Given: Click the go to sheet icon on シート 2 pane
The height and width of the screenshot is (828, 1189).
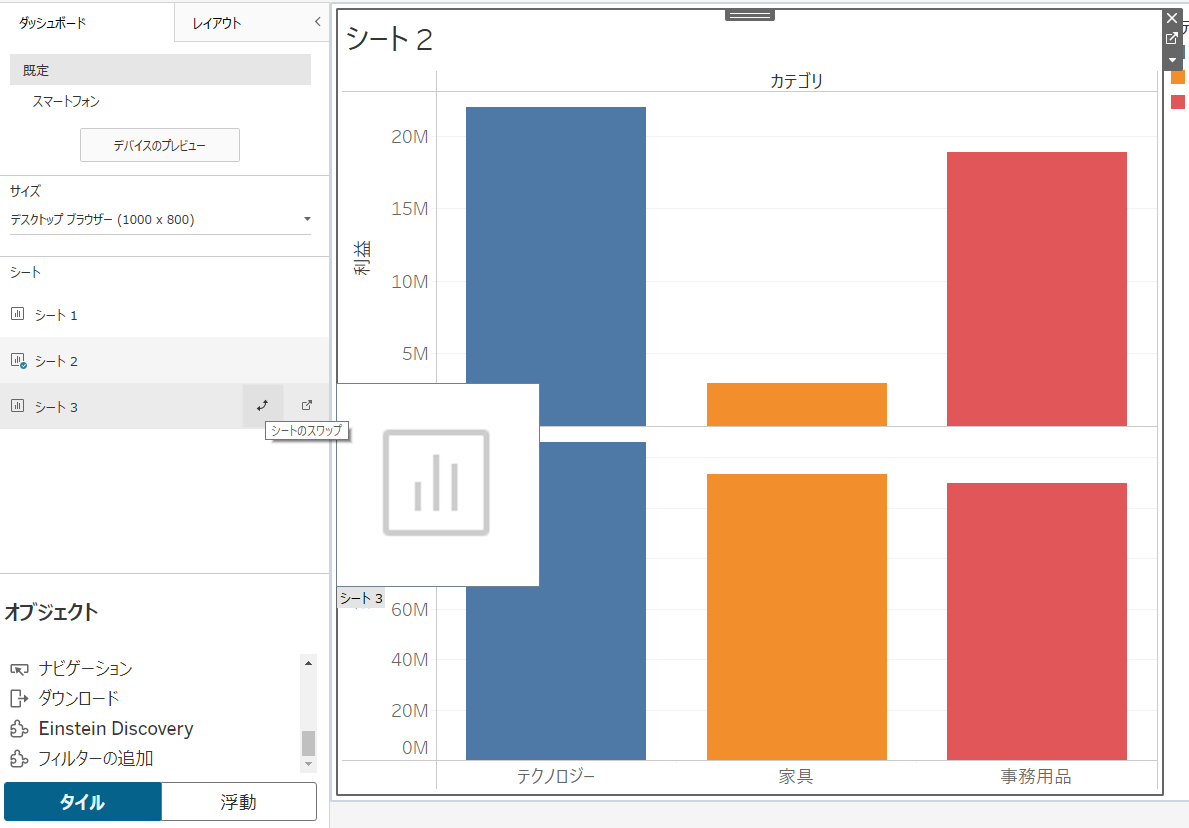Looking at the screenshot, I should (1172, 38).
